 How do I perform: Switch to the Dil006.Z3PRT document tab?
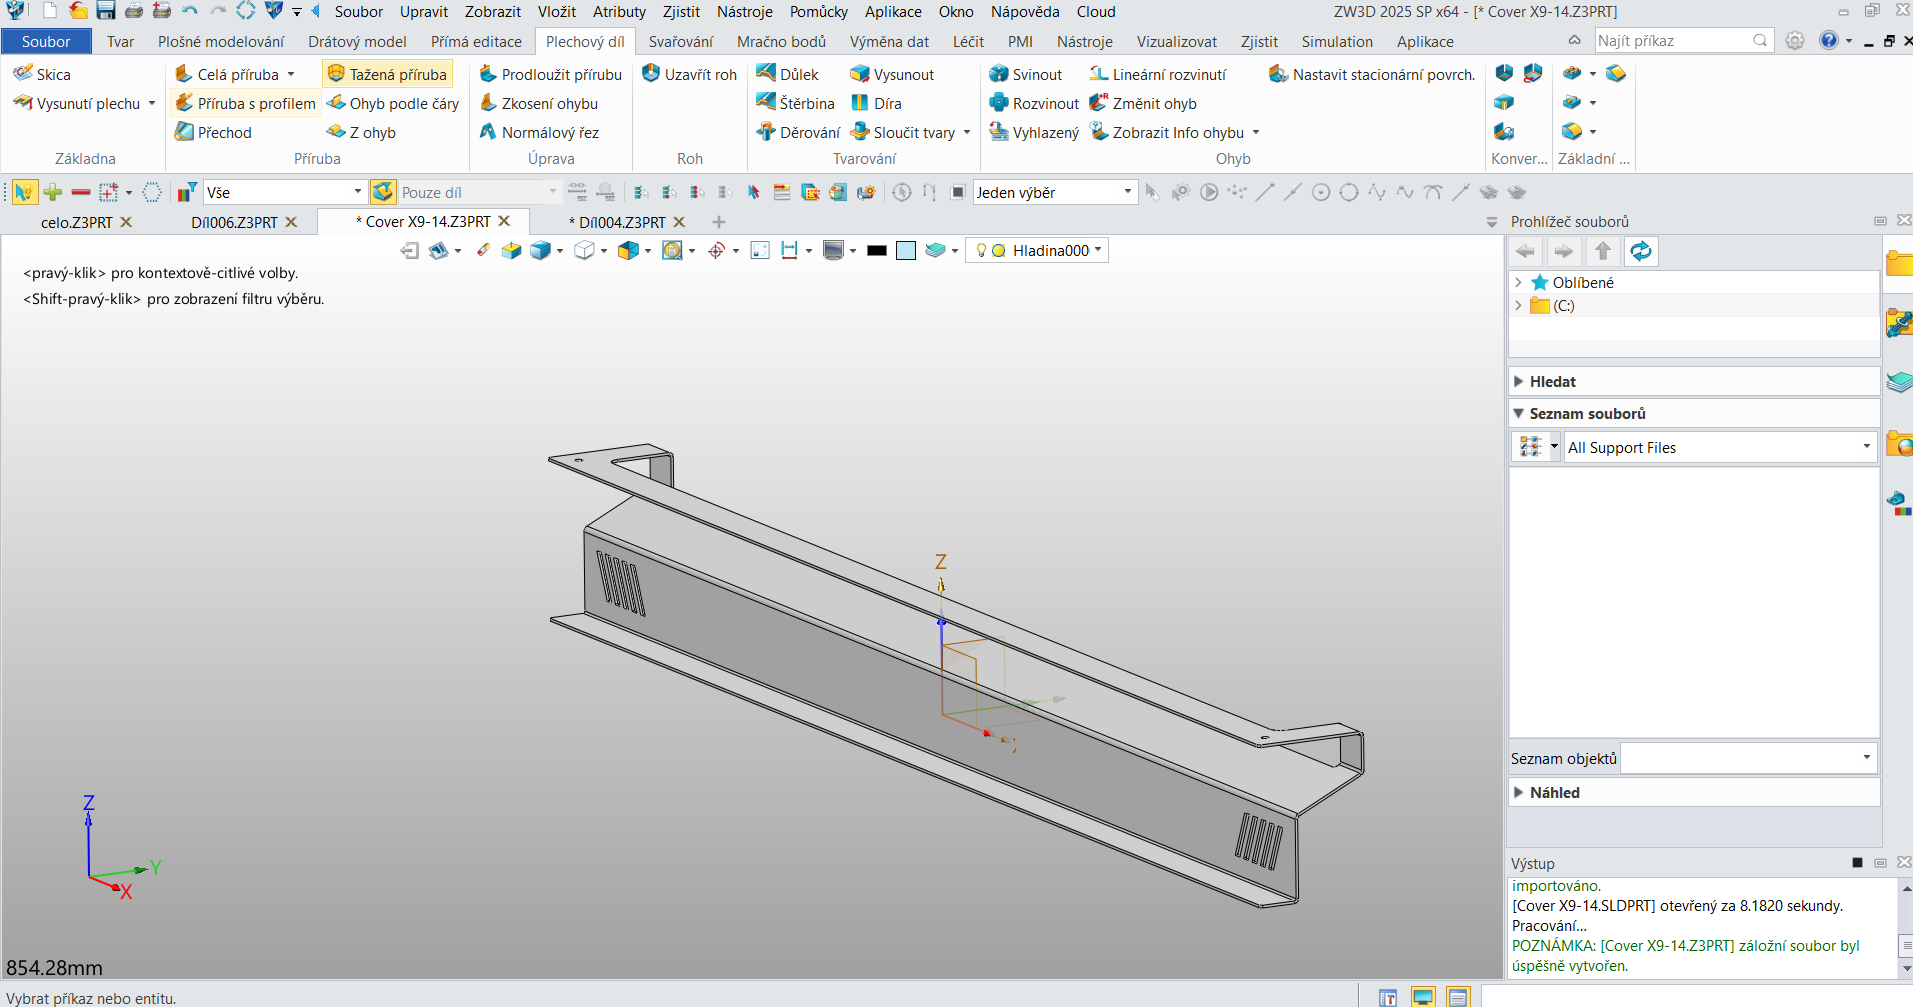coord(234,222)
